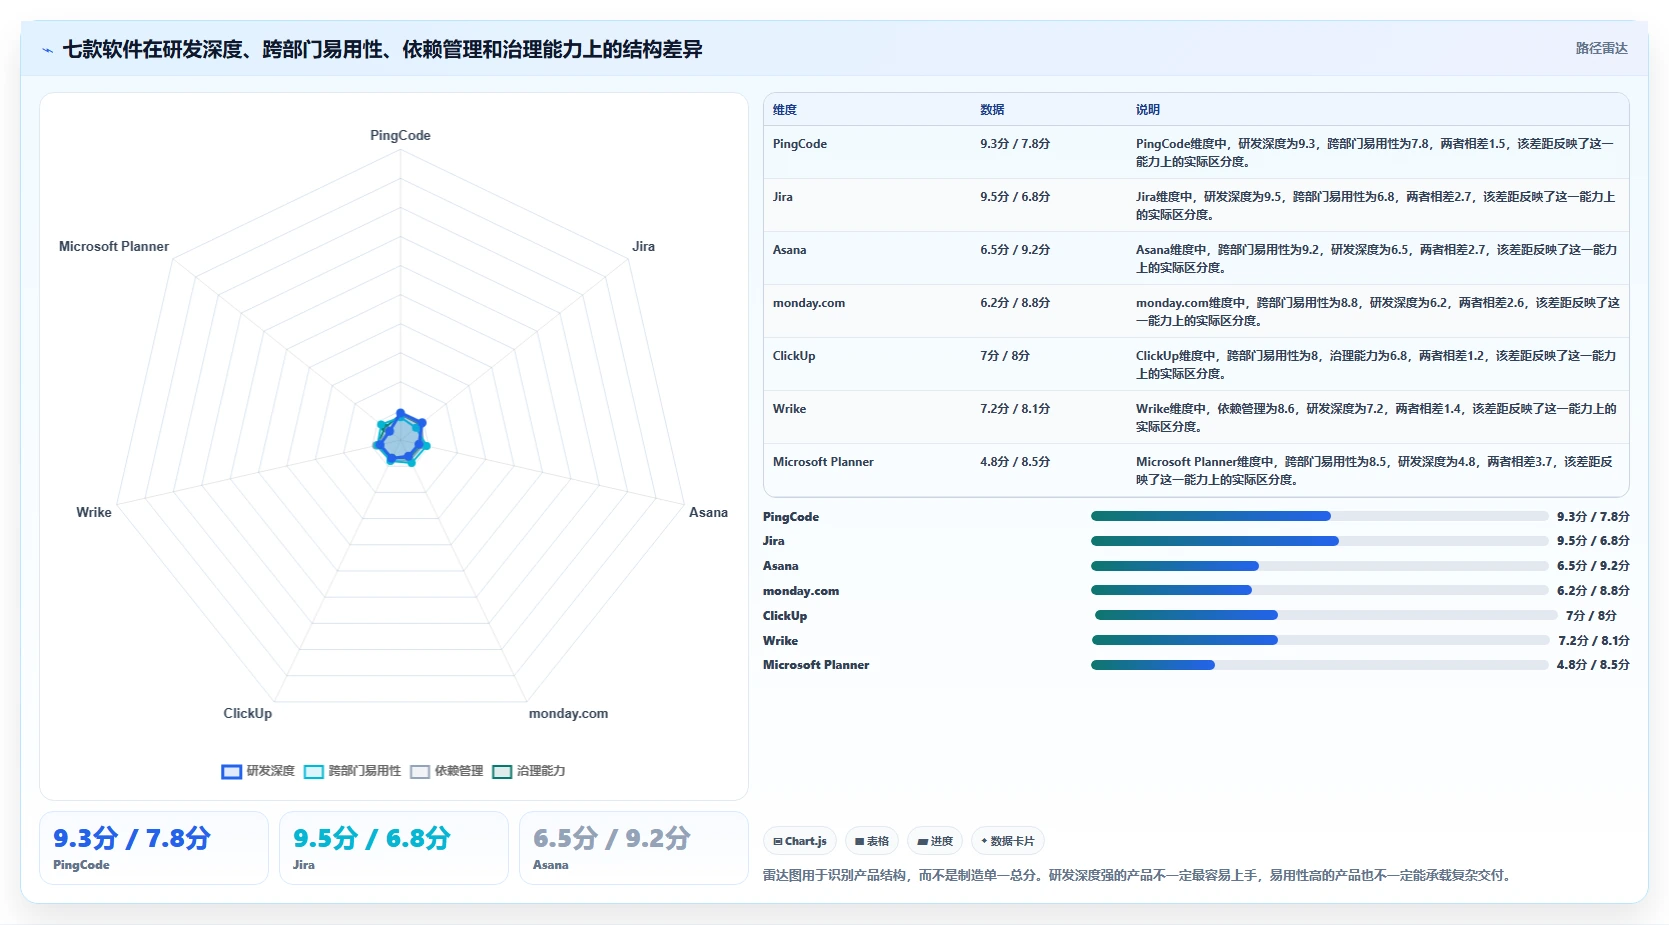The width and height of the screenshot is (1669, 925).
Task: Select the 进度 tag
Action: [x=935, y=841]
